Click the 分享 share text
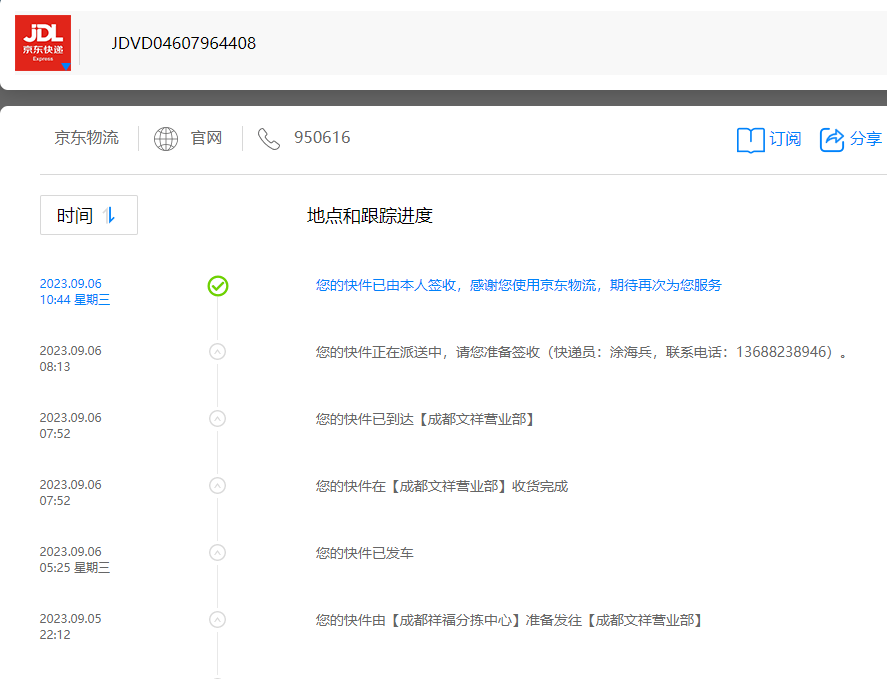 [866, 139]
